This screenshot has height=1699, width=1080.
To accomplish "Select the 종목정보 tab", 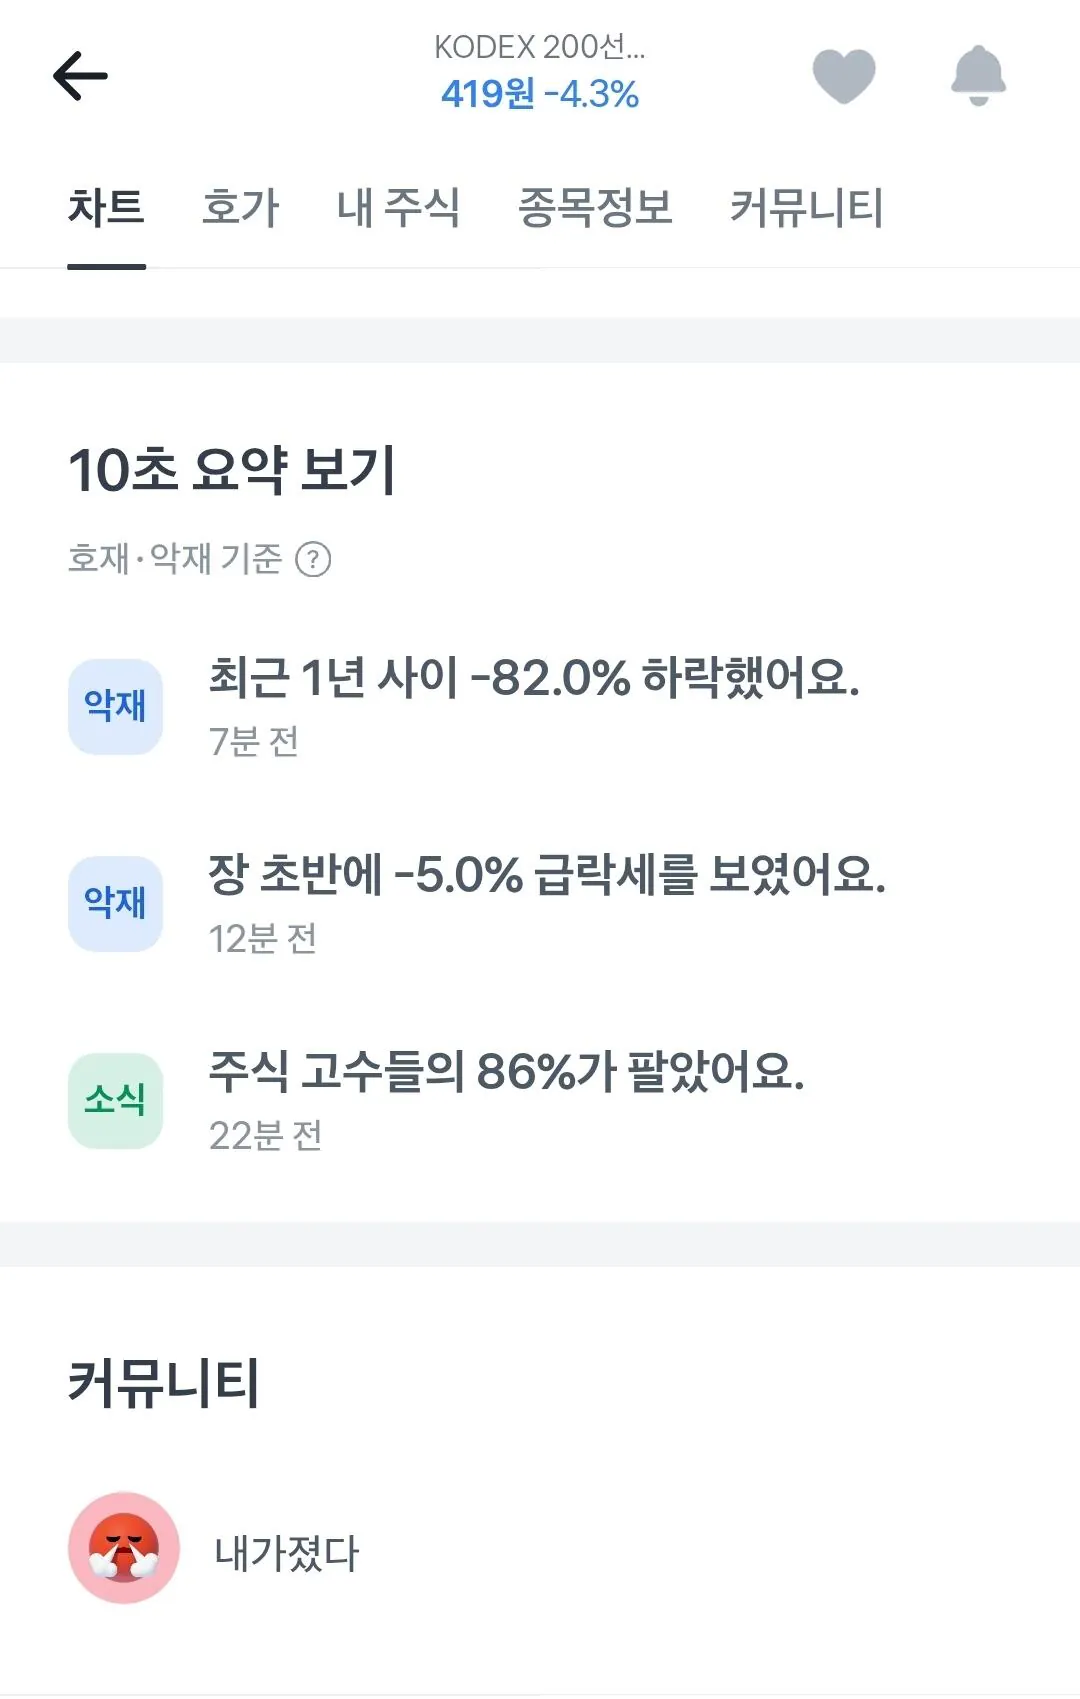I will tap(595, 208).
